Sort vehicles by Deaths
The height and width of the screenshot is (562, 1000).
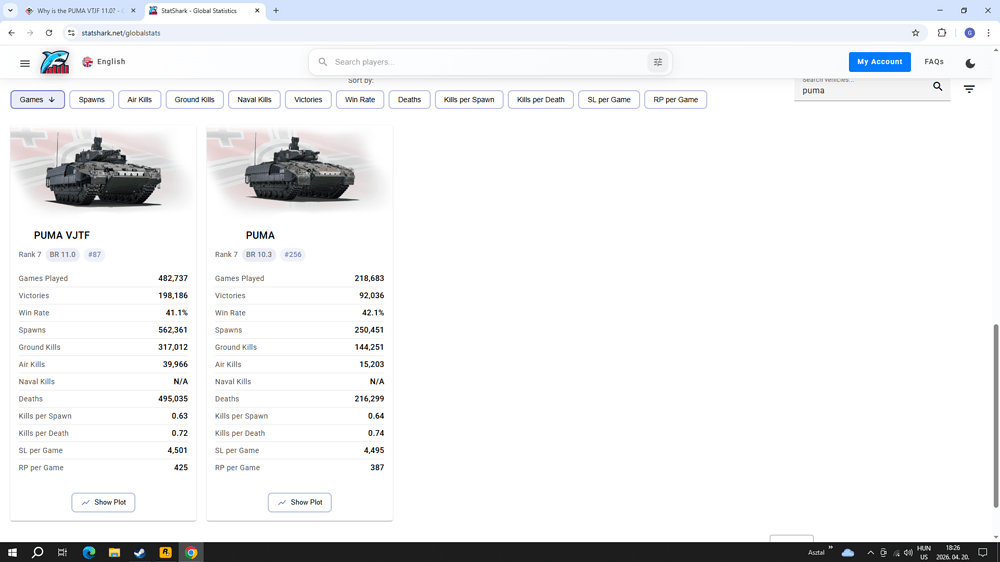pyautogui.click(x=409, y=100)
